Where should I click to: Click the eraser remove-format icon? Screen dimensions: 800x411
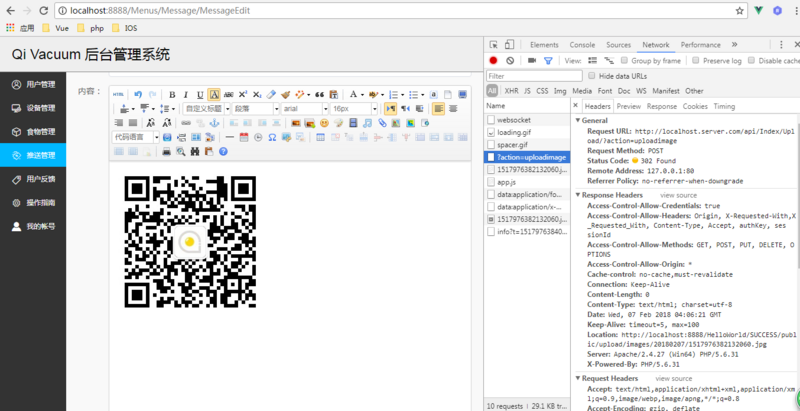271,94
